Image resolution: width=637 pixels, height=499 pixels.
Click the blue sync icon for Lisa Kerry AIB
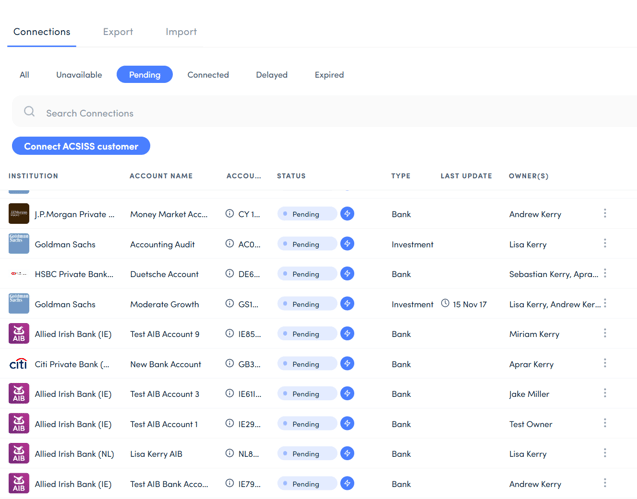347,454
